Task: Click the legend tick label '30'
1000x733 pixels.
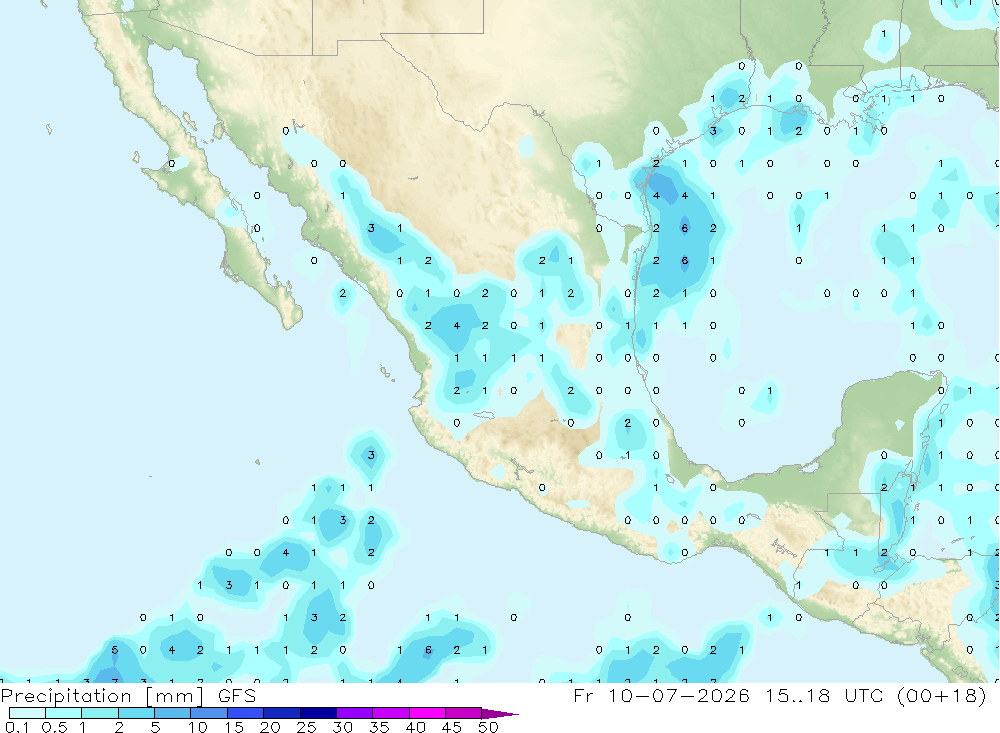Action: point(343,727)
